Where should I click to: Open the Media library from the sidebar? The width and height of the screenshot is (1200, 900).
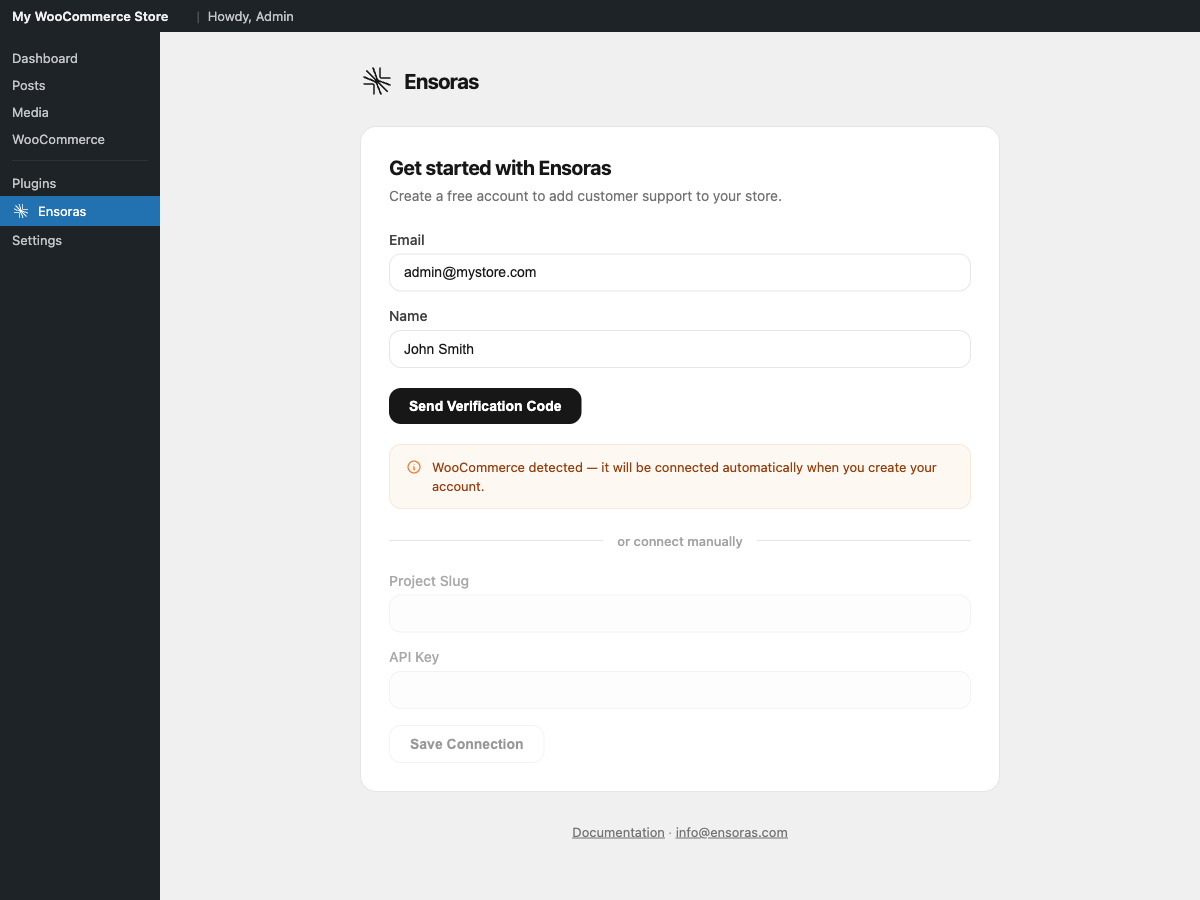30,112
